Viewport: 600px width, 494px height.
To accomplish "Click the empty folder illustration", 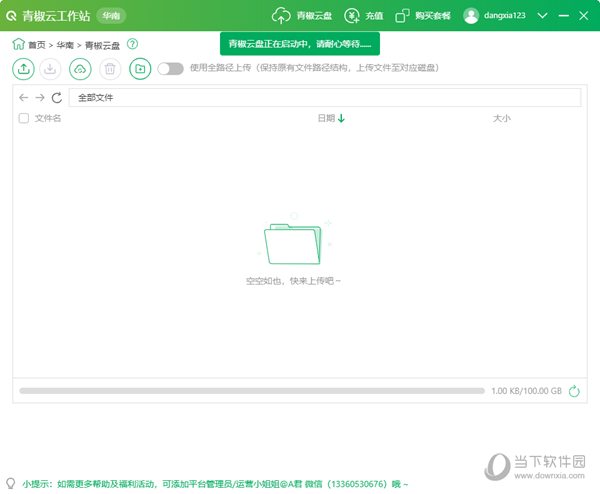I will point(293,240).
